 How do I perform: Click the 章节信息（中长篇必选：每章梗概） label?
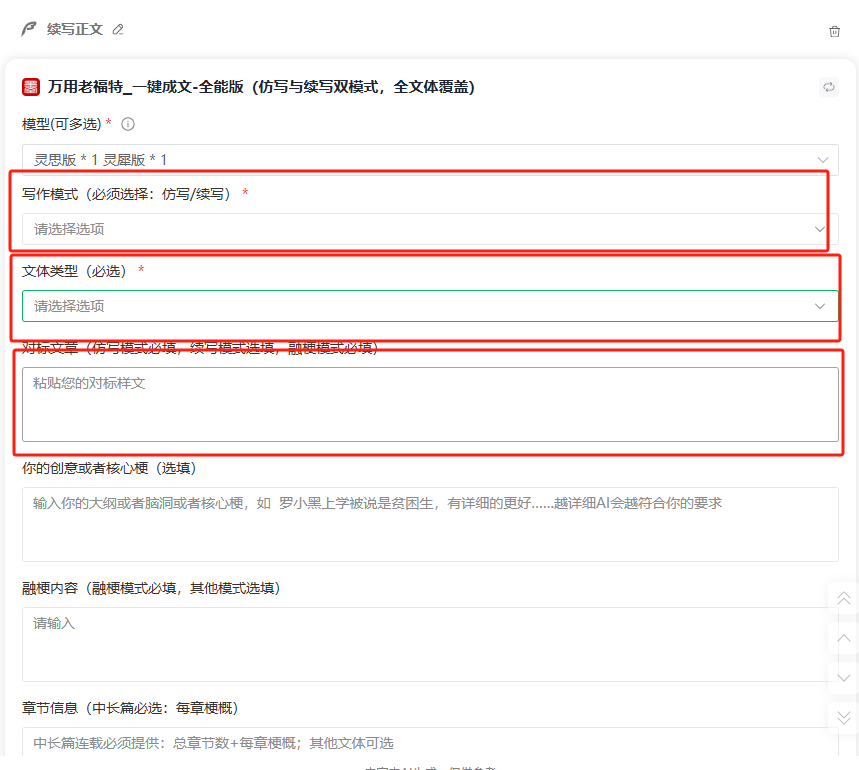130,708
